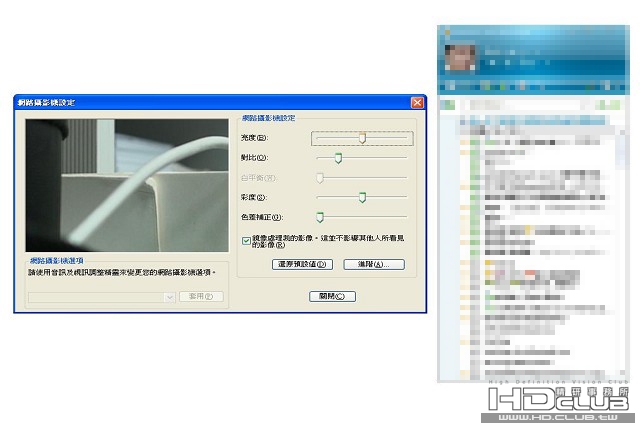Screen dimensions: 640x428
Task: Click the 網路攝影機選項 group heading
Action: click(57, 261)
